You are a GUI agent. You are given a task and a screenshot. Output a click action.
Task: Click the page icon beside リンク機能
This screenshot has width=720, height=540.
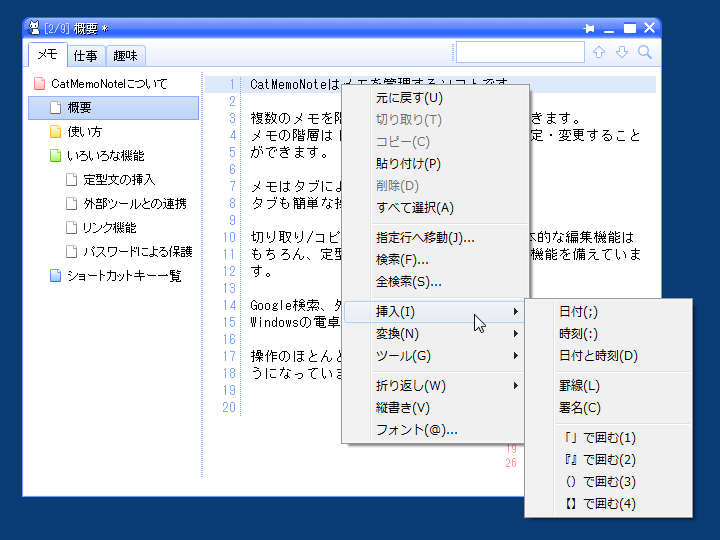coord(71,227)
